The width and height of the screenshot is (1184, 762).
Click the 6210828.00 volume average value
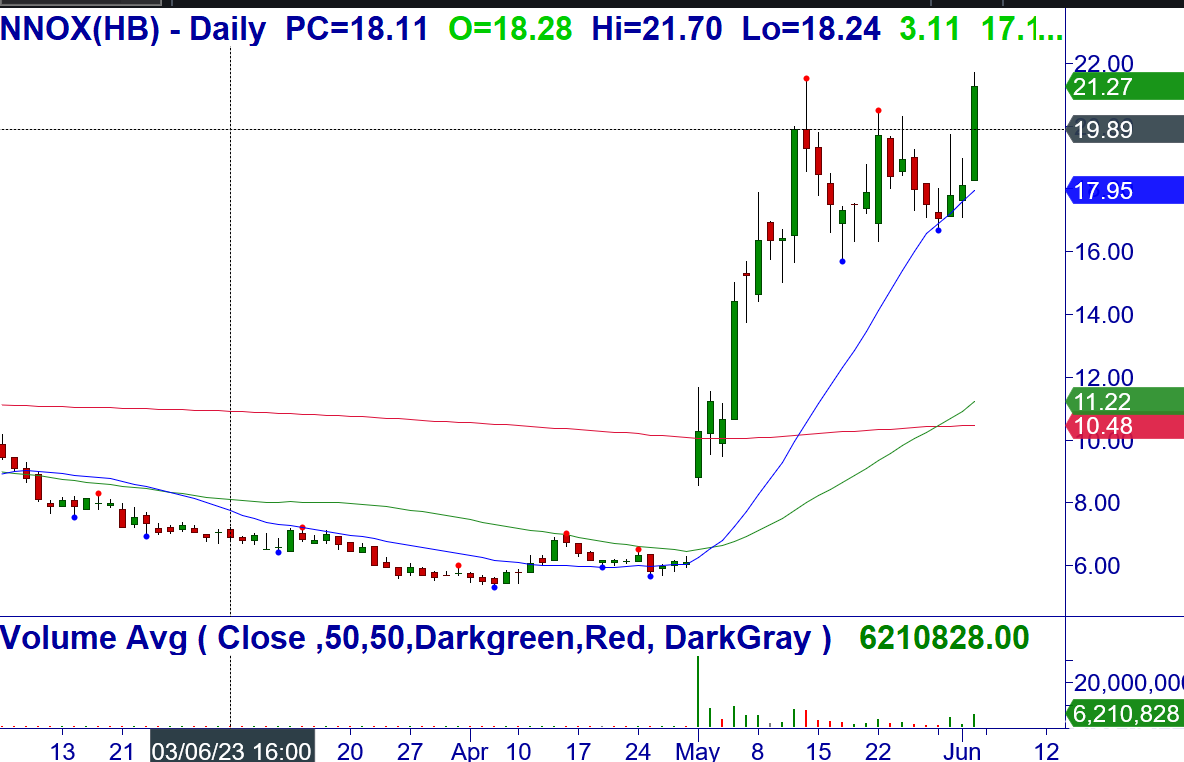click(944, 638)
